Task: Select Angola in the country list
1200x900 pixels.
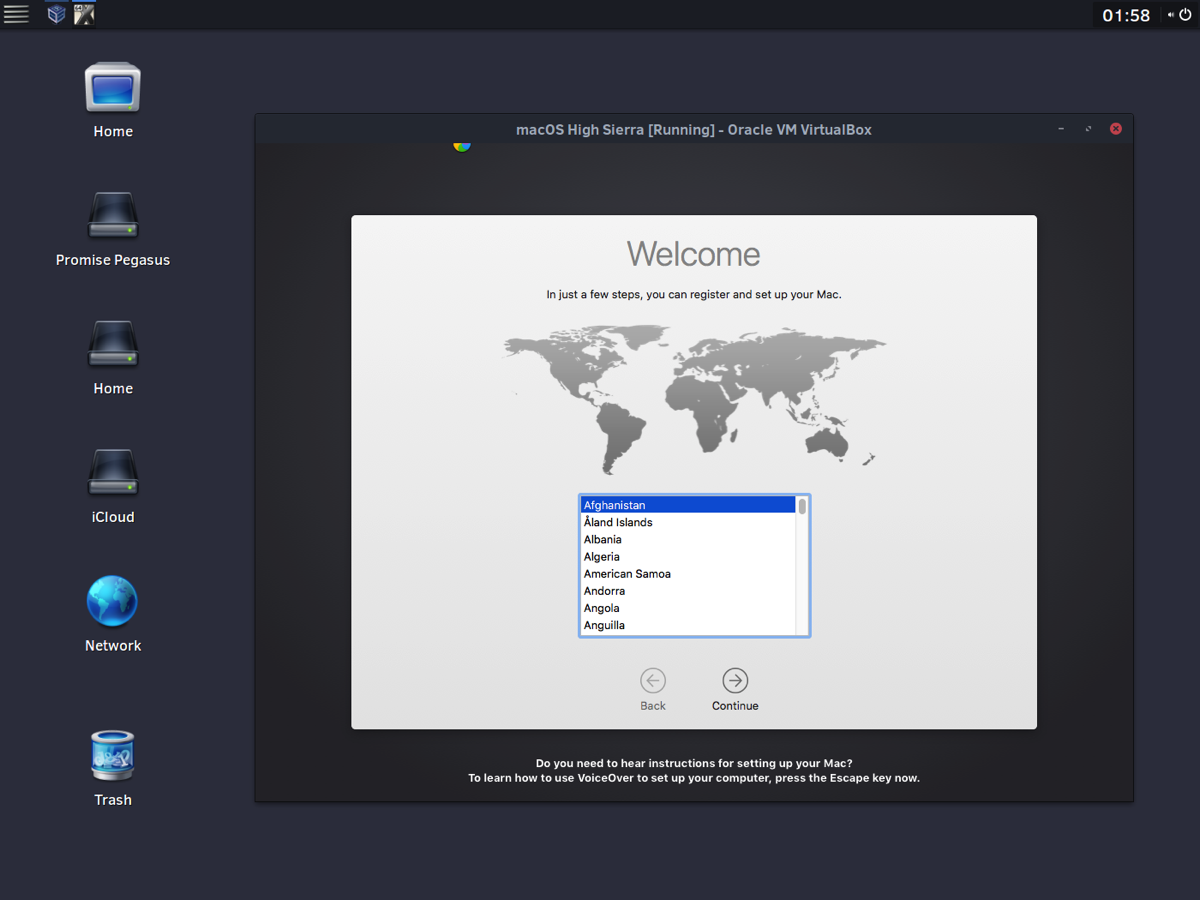Action: (688, 608)
